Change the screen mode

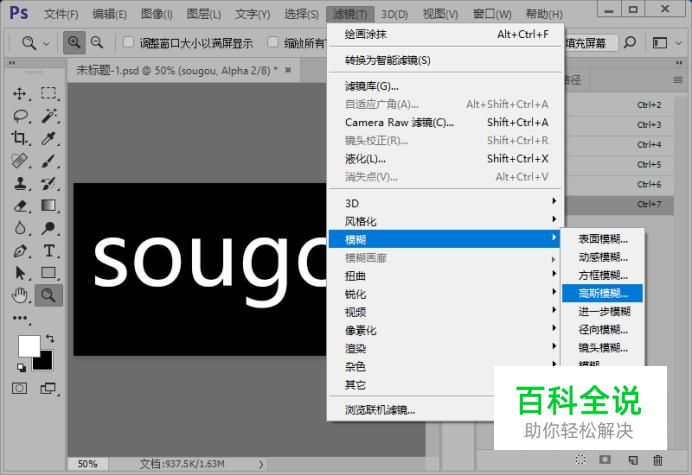(x=49, y=388)
